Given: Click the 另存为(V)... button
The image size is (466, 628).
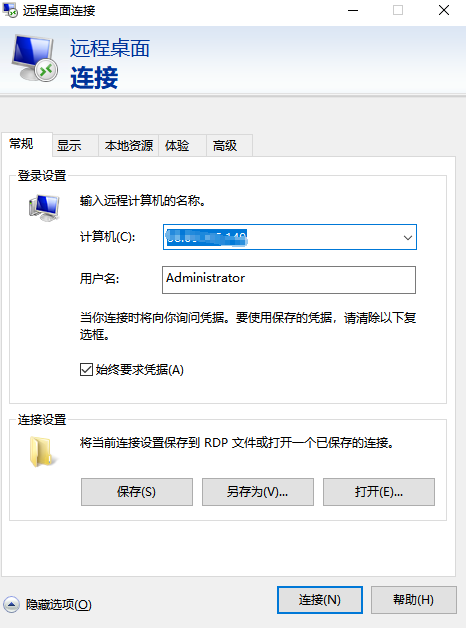Looking at the screenshot, I should point(258,492).
